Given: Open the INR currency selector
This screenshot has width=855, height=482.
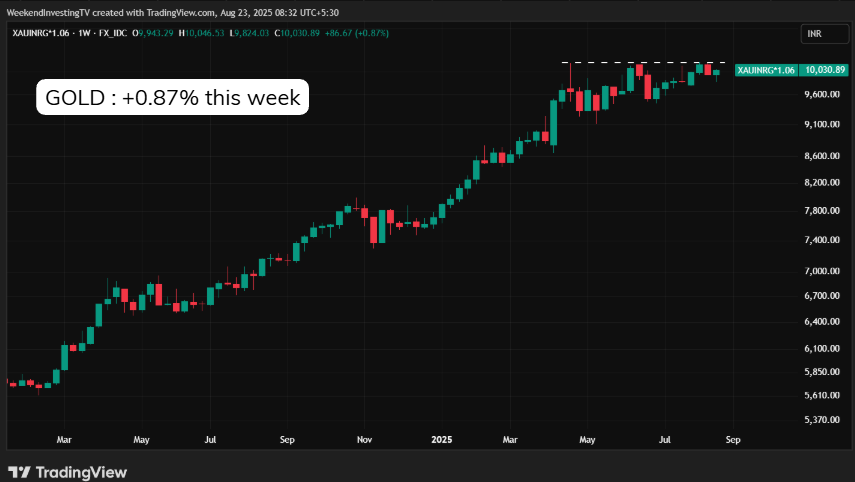Looking at the screenshot, I should [x=824, y=34].
